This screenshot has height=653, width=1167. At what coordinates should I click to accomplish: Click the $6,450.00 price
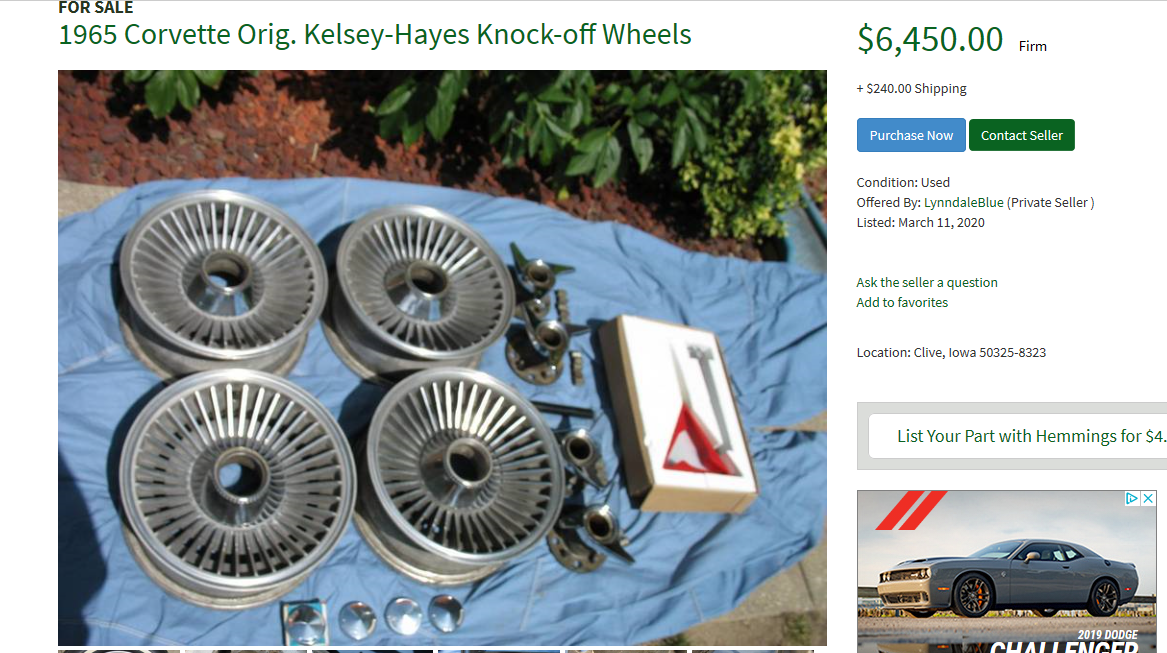(x=930, y=39)
